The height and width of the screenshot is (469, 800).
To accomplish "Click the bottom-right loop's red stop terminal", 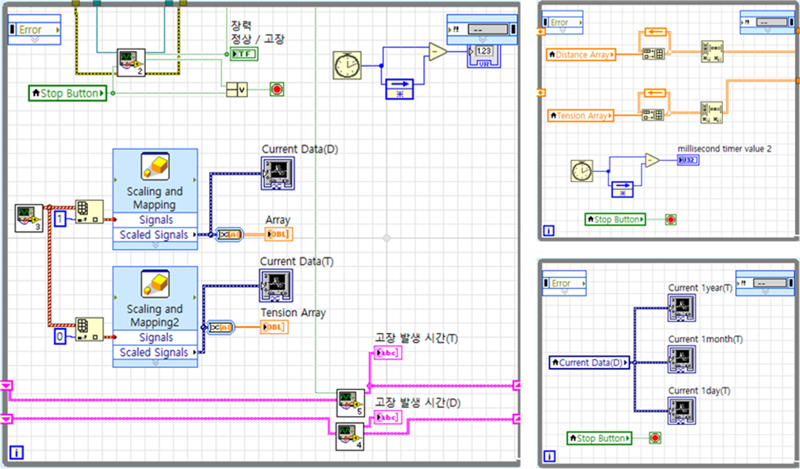I will [x=654, y=438].
